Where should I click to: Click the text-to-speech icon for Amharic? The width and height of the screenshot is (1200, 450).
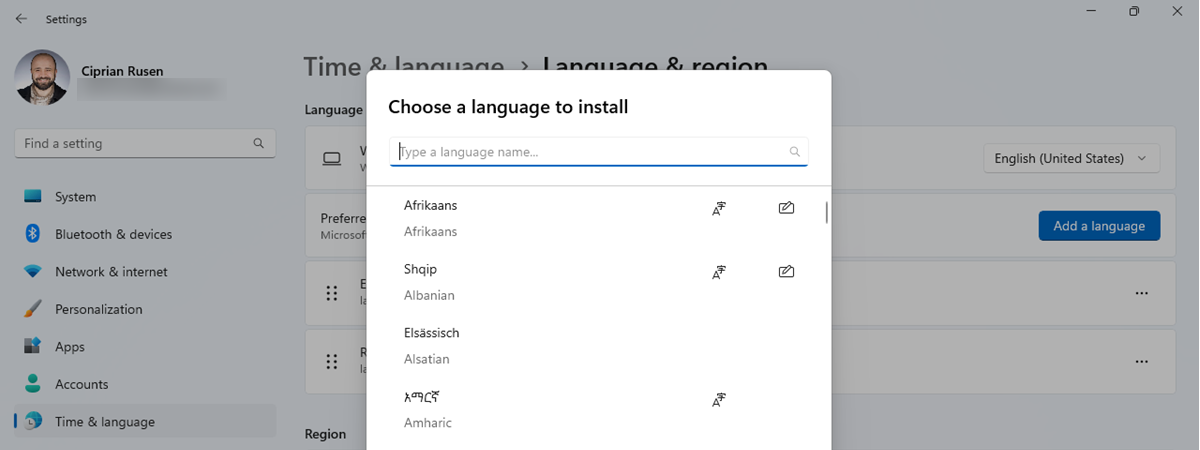click(718, 399)
